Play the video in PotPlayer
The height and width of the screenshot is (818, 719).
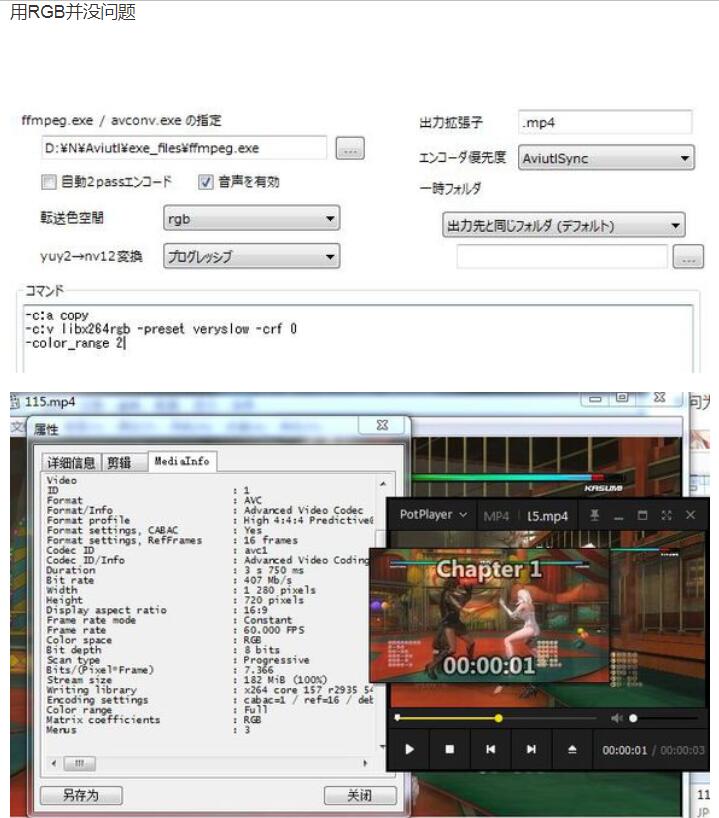410,749
